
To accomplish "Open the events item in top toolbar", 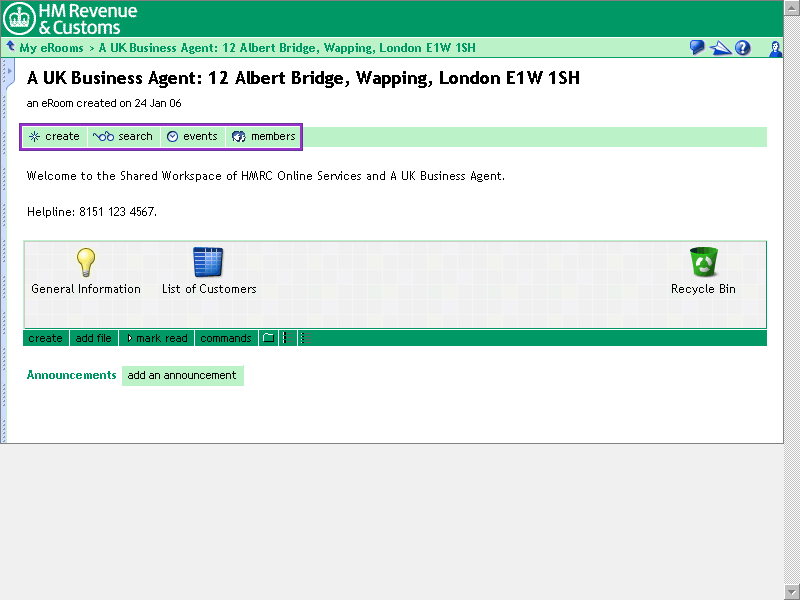I will (x=192, y=137).
